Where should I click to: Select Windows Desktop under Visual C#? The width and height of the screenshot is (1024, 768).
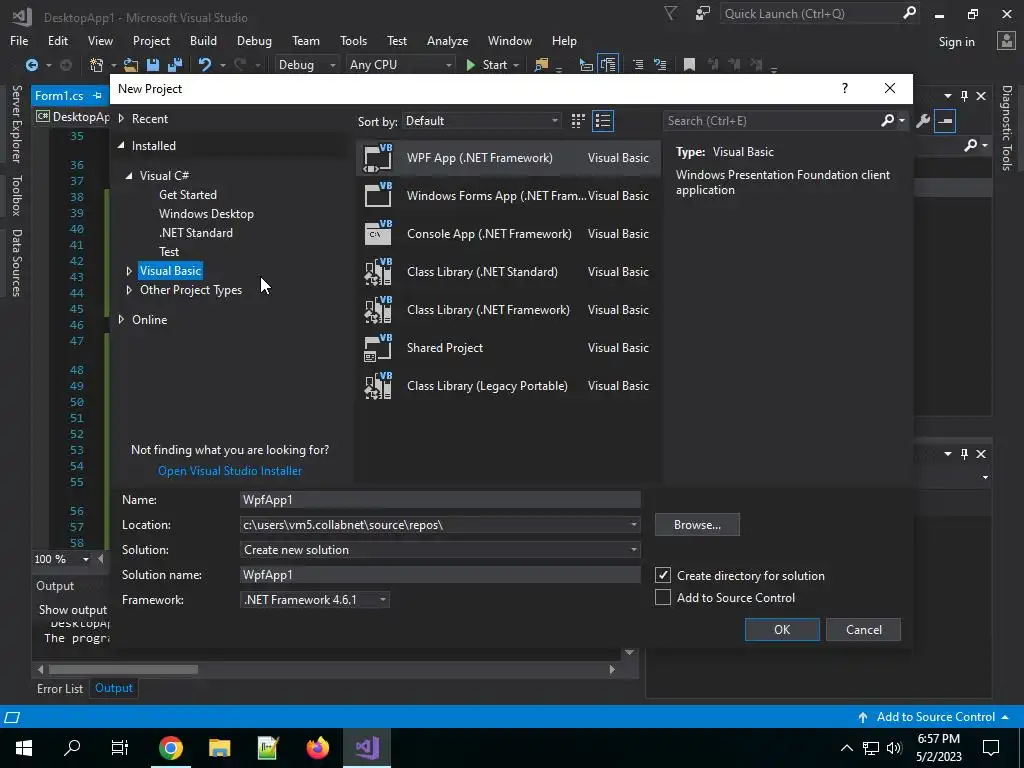(x=206, y=214)
